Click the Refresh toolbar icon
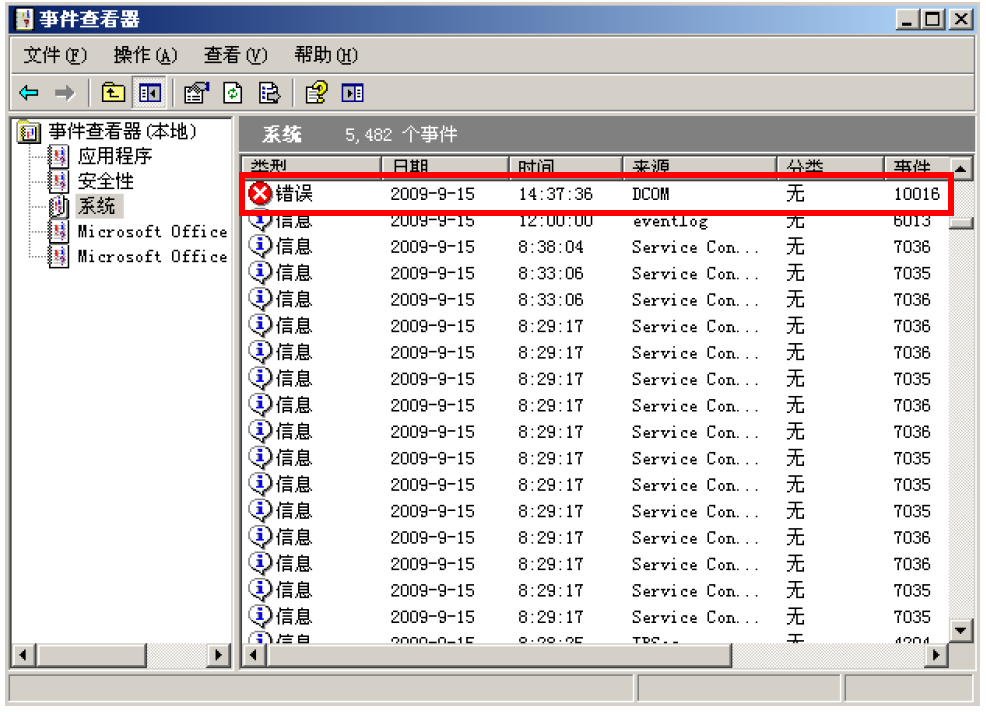The height and width of the screenshot is (712, 986). point(232,93)
